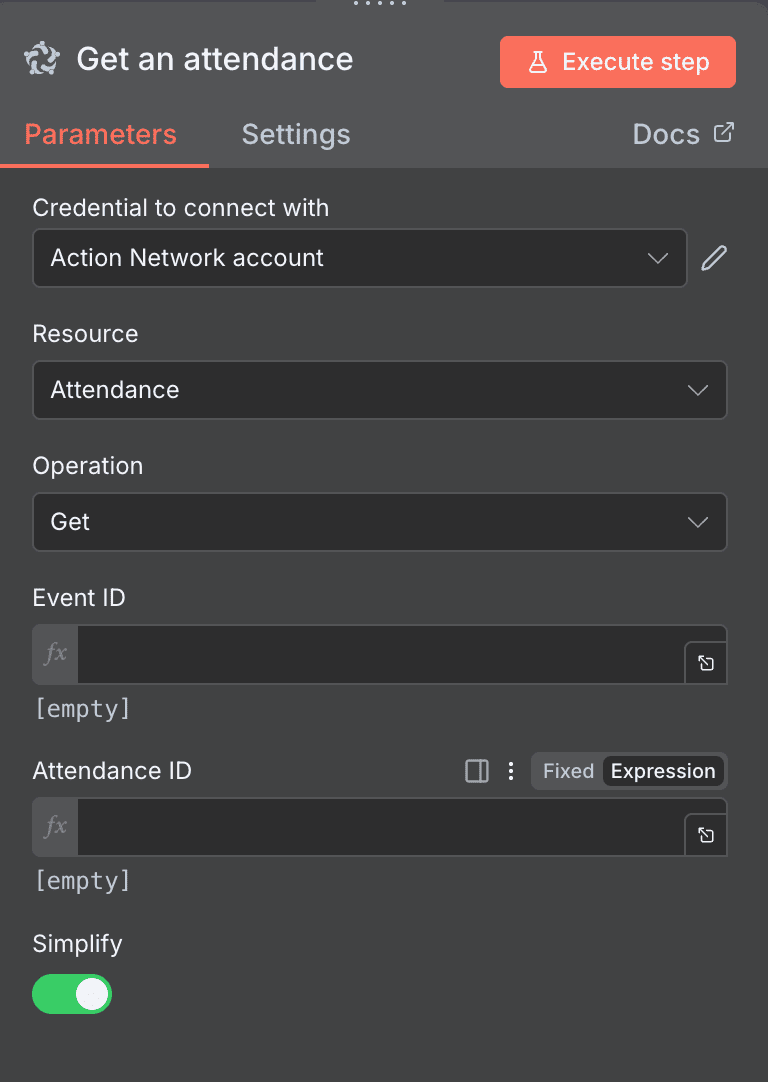Open the three-dot options menu for Attendance ID
The image size is (768, 1082).
click(511, 771)
